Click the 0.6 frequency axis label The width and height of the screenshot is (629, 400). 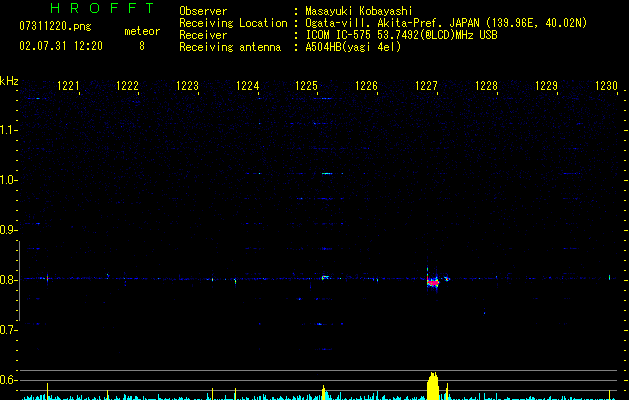tap(9, 380)
